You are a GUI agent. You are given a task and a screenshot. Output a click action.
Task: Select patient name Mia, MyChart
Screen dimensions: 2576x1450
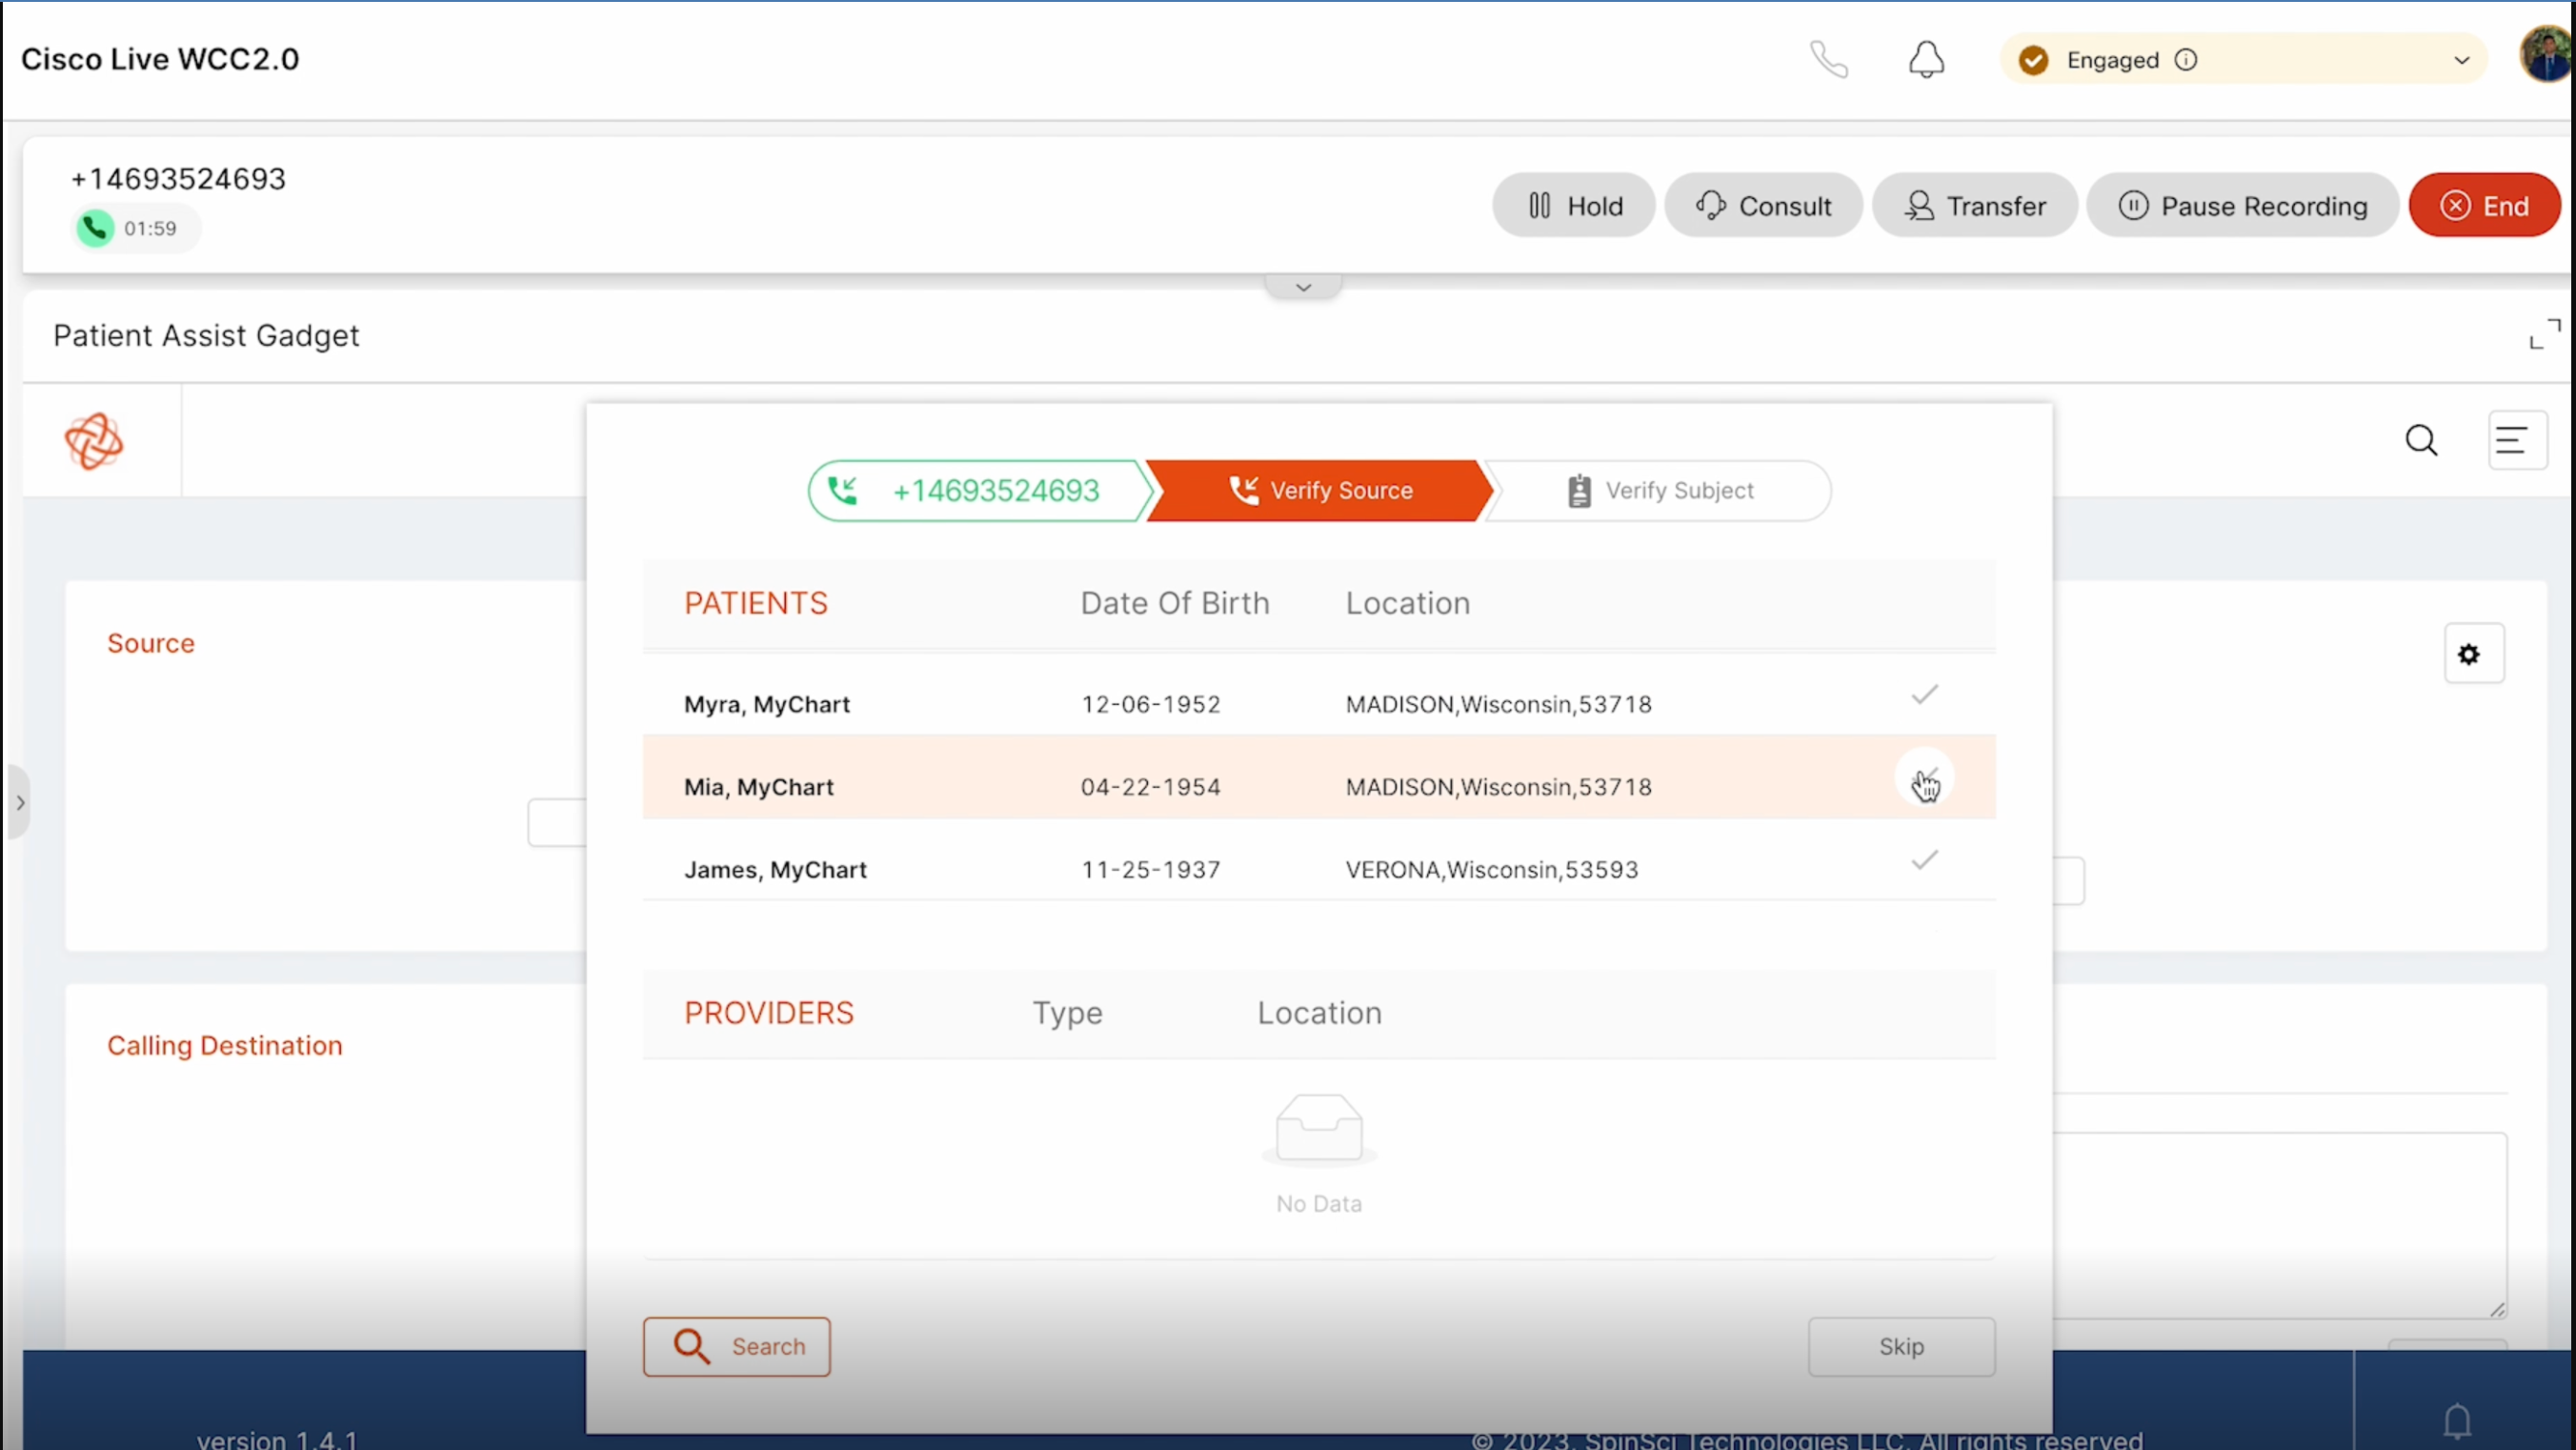(759, 787)
